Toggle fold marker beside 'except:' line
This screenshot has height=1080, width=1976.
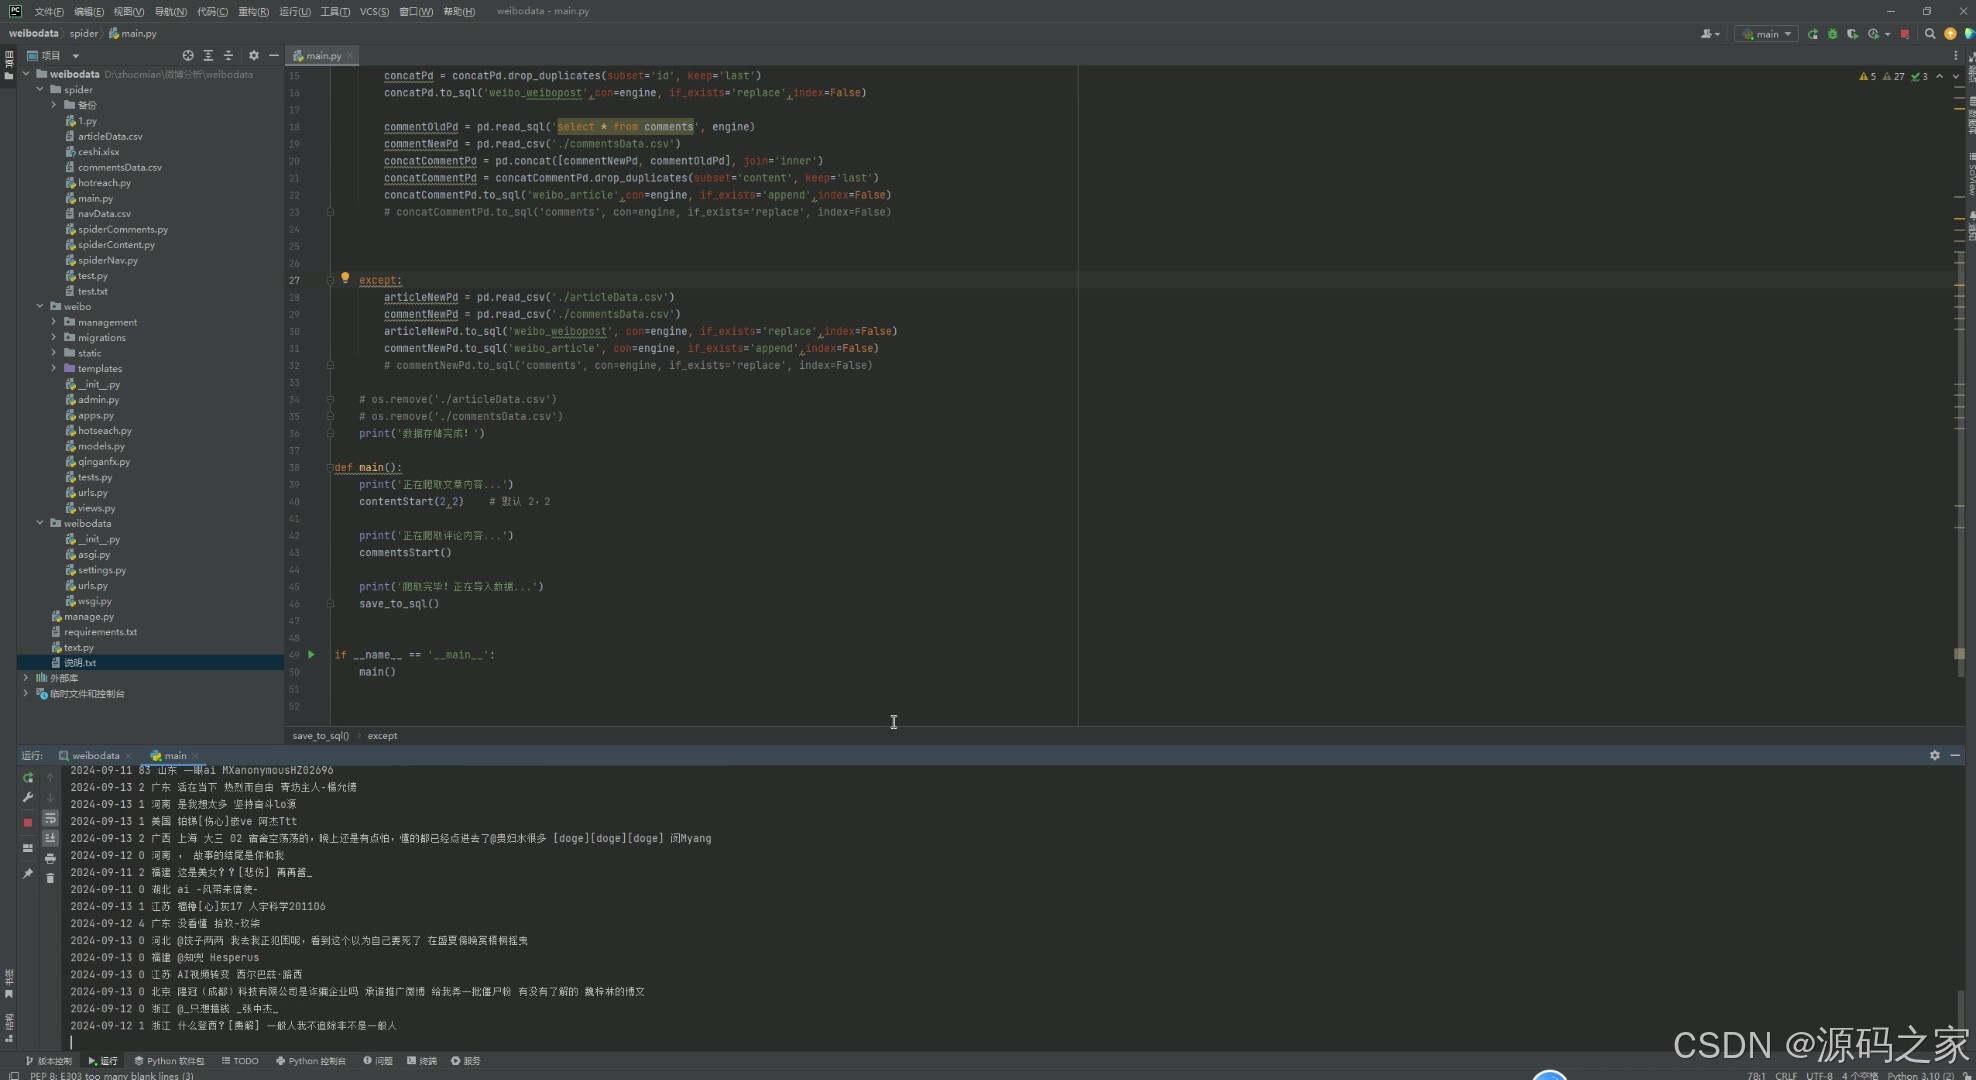click(329, 281)
